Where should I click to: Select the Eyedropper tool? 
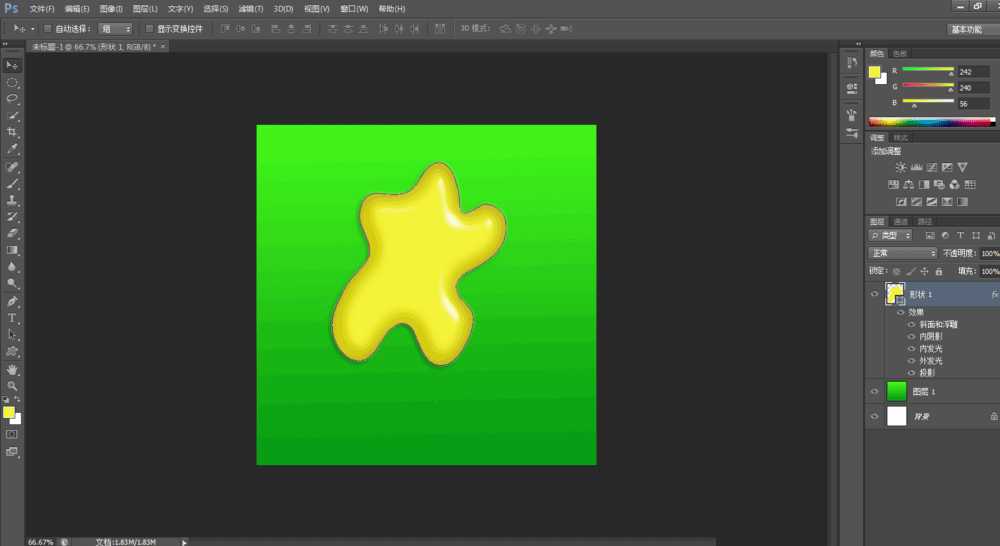[12, 149]
